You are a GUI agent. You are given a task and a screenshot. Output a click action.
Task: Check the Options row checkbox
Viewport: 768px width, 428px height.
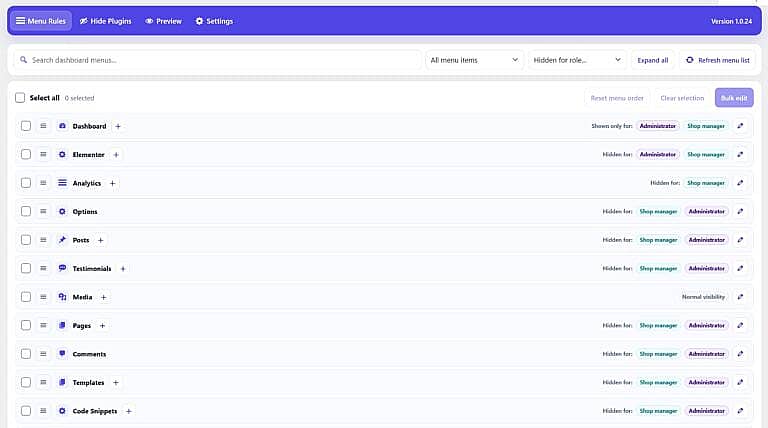pos(26,211)
